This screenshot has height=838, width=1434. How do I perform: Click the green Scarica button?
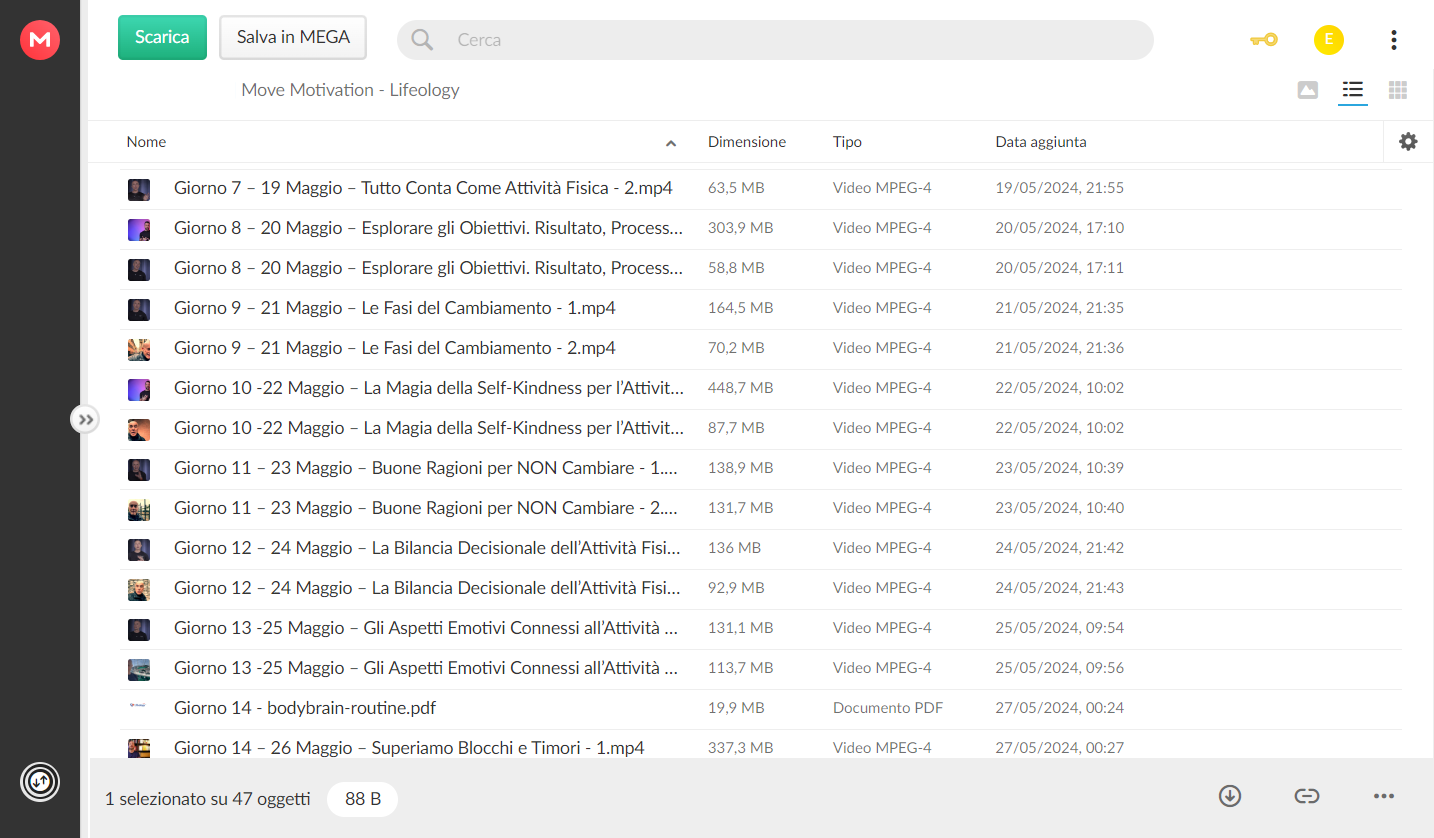(162, 38)
